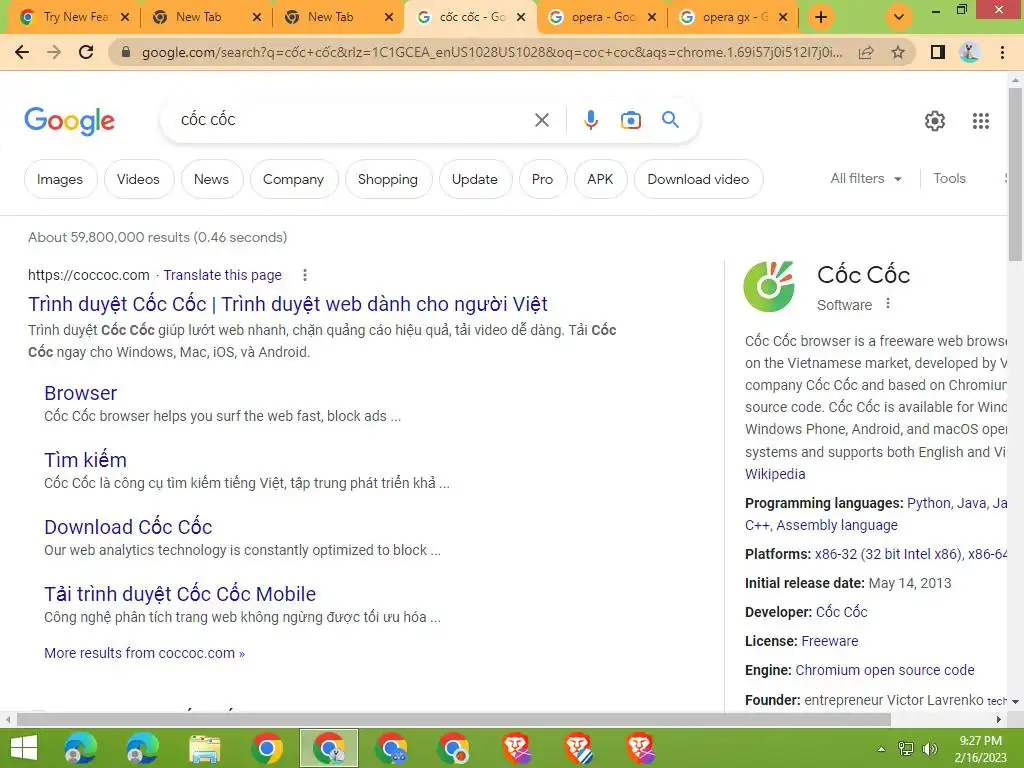The width and height of the screenshot is (1024, 768).
Task: Go back to the previous page
Action: tap(22, 52)
